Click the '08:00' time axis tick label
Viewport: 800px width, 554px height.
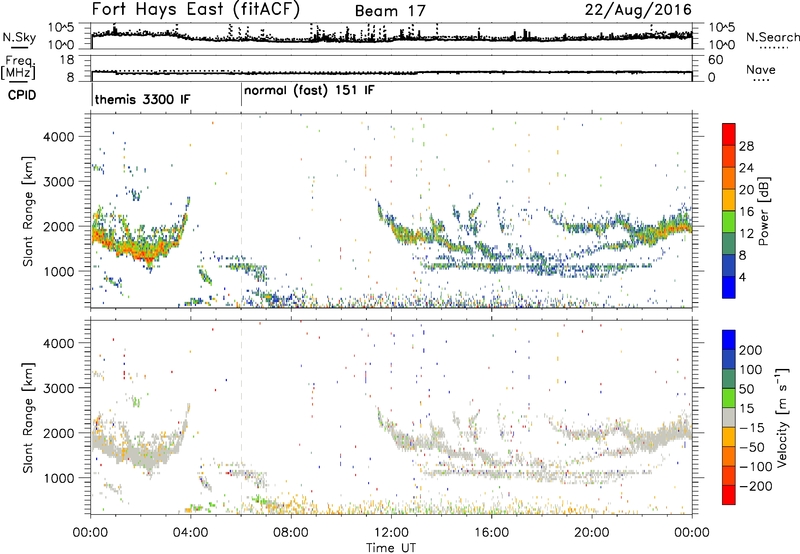click(x=291, y=533)
